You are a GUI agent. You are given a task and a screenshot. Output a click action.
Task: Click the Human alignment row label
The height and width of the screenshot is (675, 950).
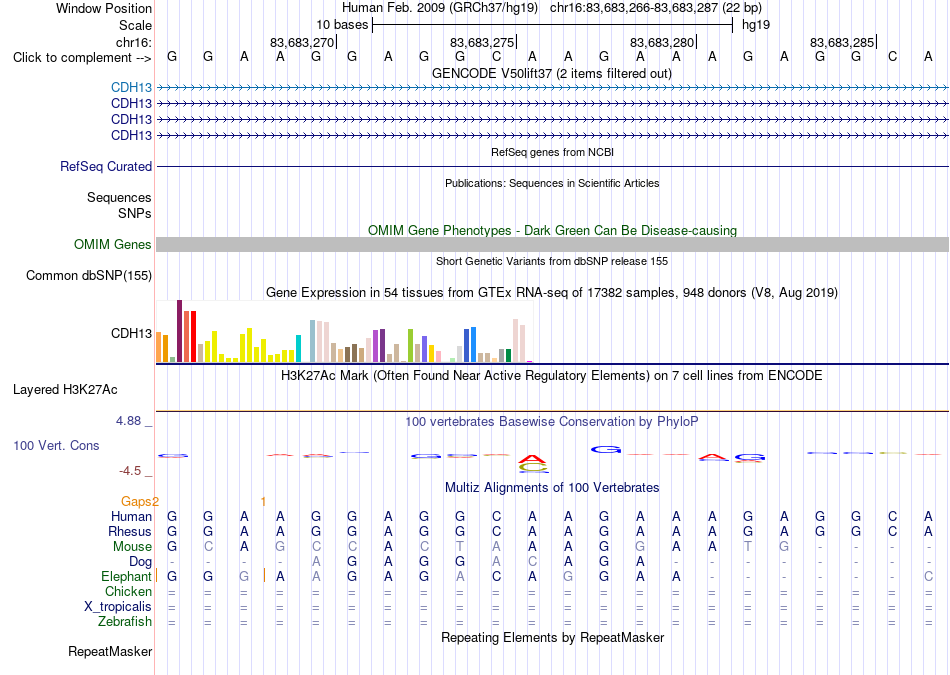(x=131, y=516)
